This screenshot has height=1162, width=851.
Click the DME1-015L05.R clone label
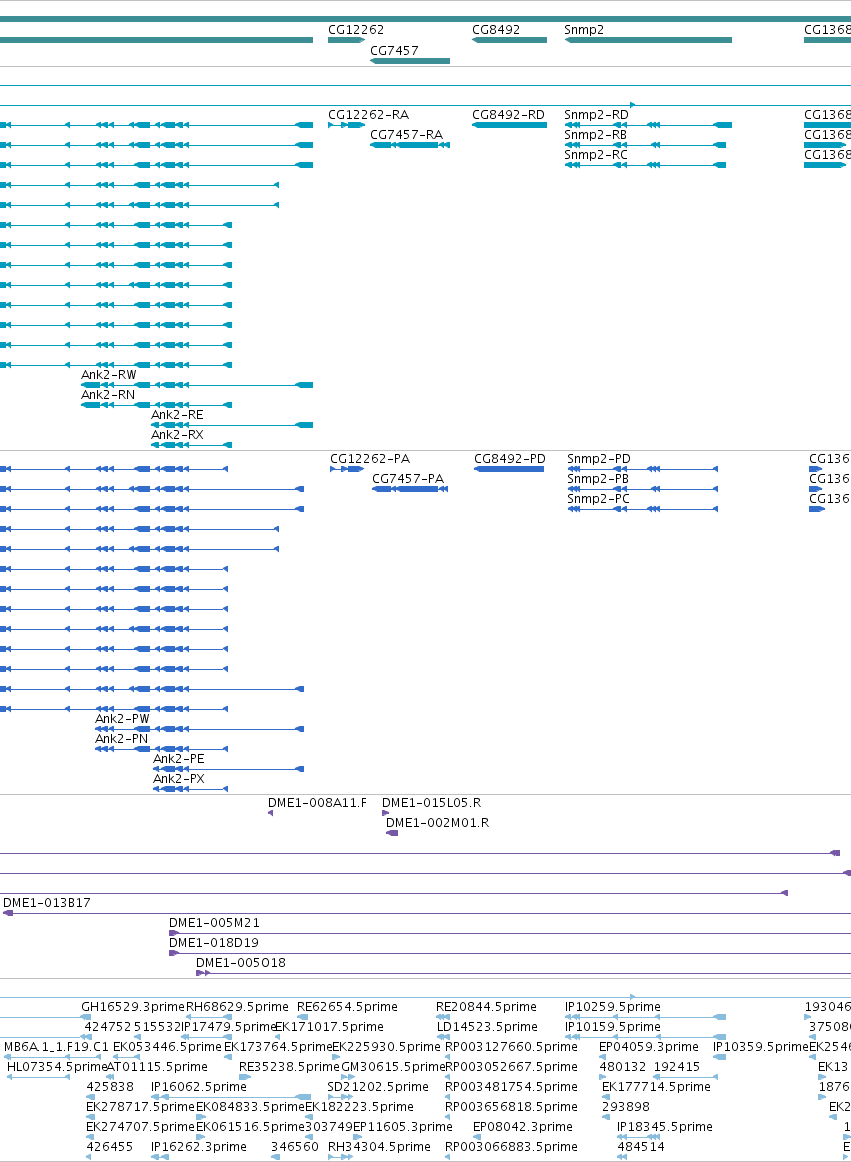tap(431, 803)
